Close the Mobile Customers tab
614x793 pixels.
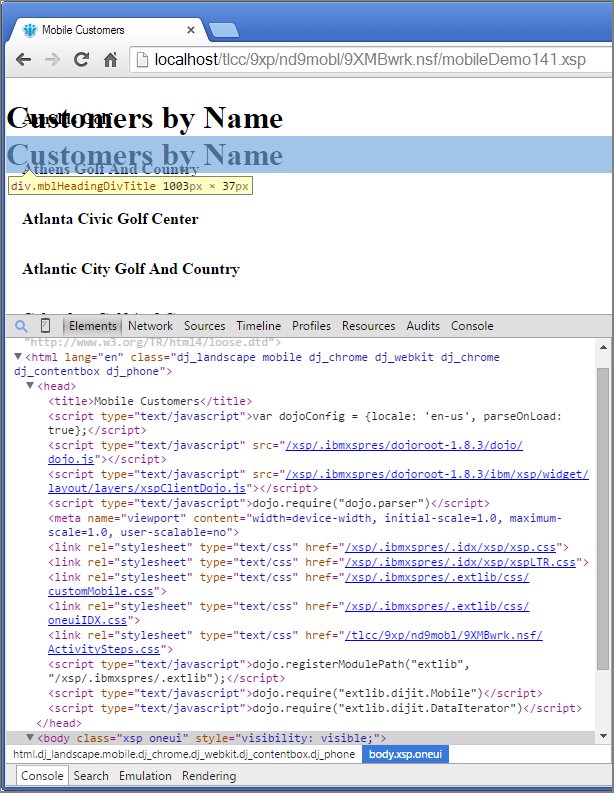[191, 30]
